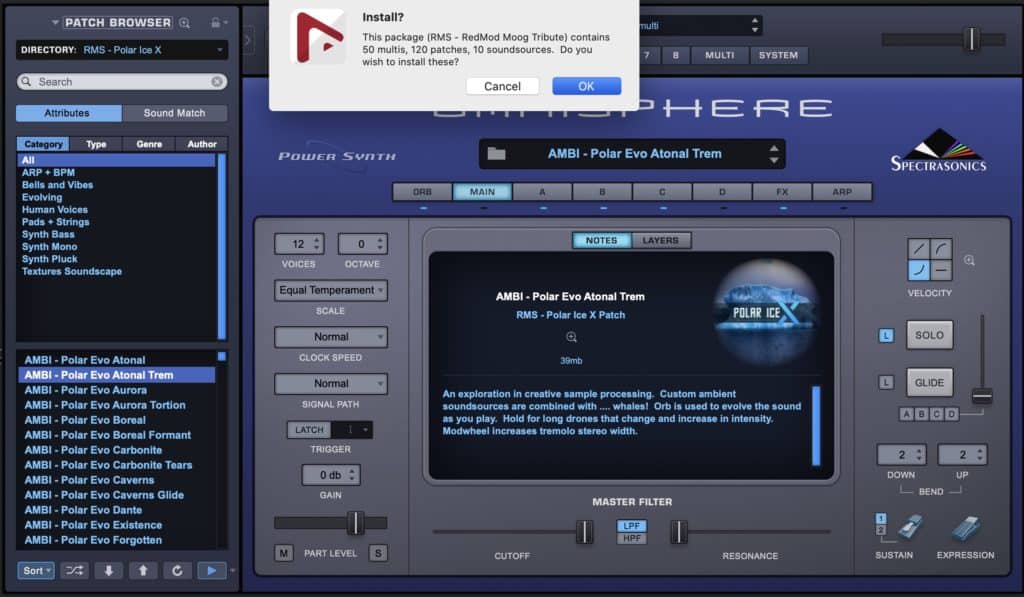Select the linear velocity curve icon
Viewport: 1024px width, 597px height.
pos(918,248)
